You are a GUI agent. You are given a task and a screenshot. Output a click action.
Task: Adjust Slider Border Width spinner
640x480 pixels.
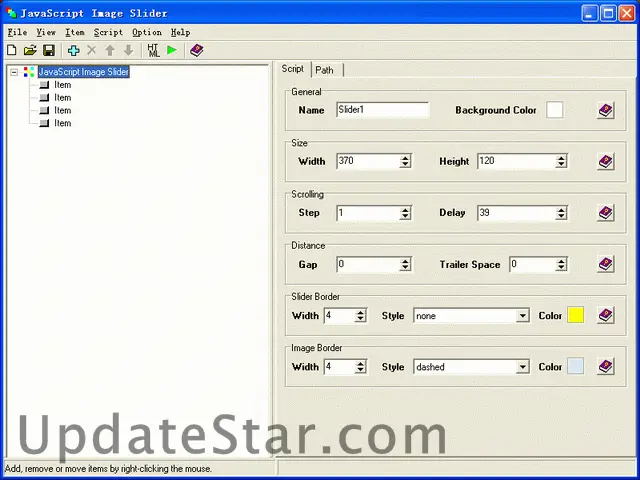[x=360, y=315]
